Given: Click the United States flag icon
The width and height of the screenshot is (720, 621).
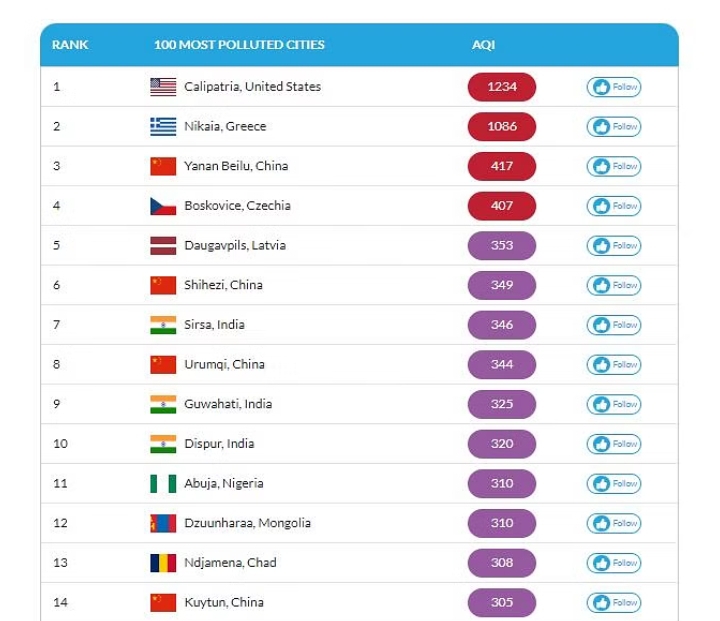Looking at the screenshot, I should (x=163, y=87).
